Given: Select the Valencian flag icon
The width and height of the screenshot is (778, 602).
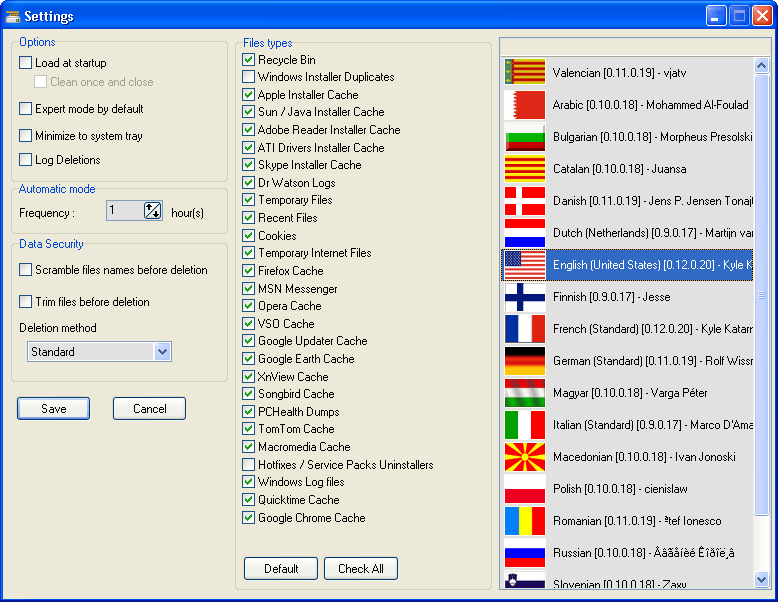Looking at the screenshot, I should tap(524, 72).
